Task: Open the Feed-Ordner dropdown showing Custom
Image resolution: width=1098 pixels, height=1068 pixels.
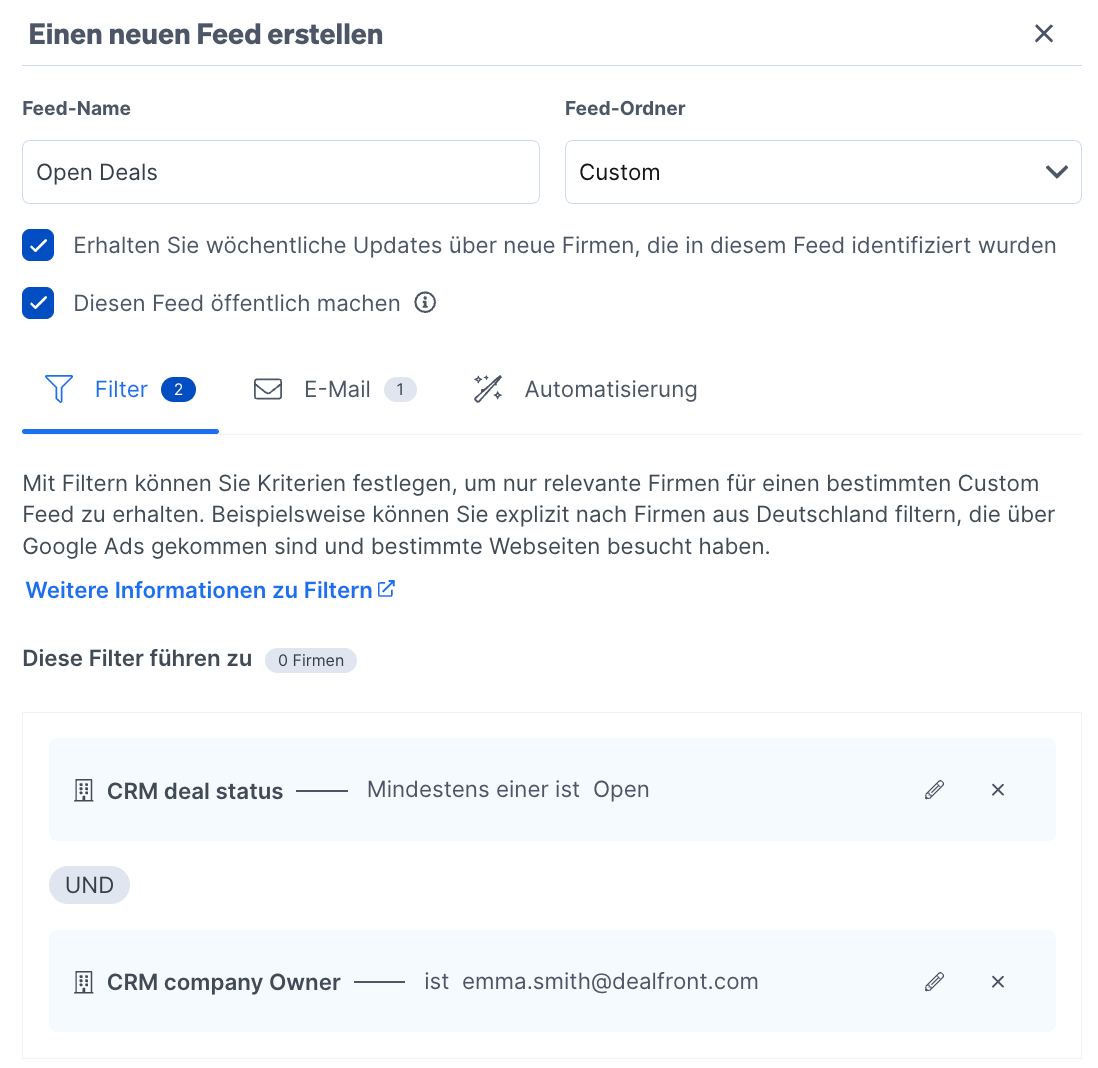Action: point(823,171)
